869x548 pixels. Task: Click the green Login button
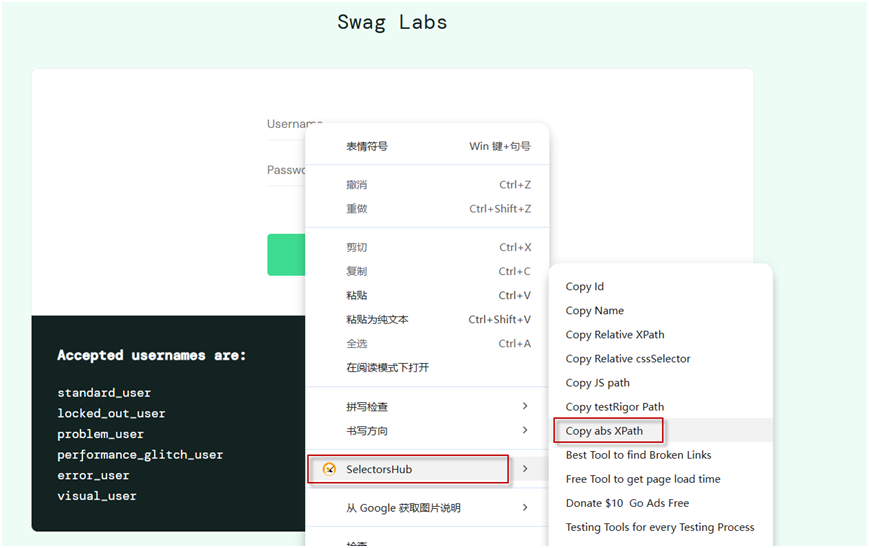[x=286, y=255]
